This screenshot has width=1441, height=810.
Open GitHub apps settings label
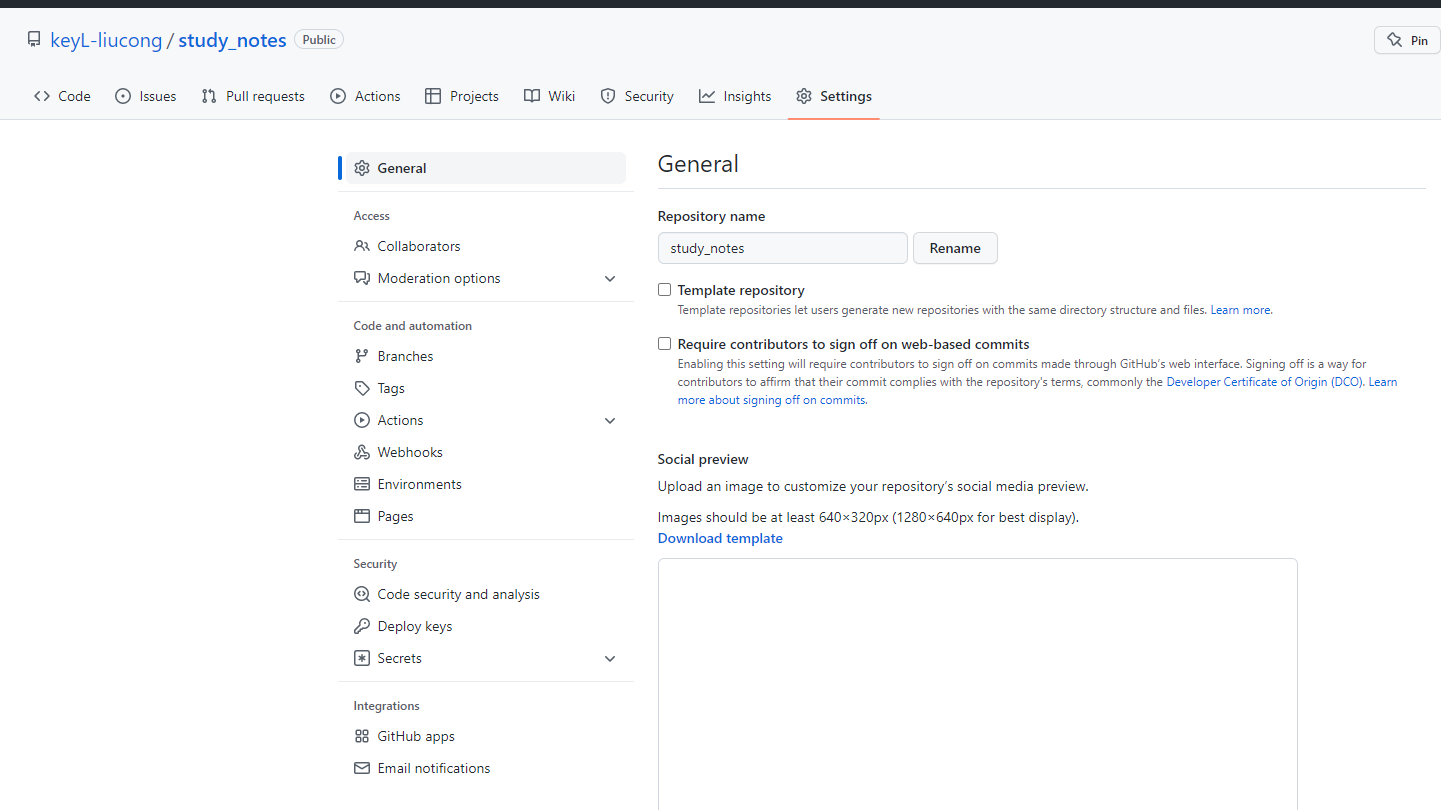click(x=416, y=736)
